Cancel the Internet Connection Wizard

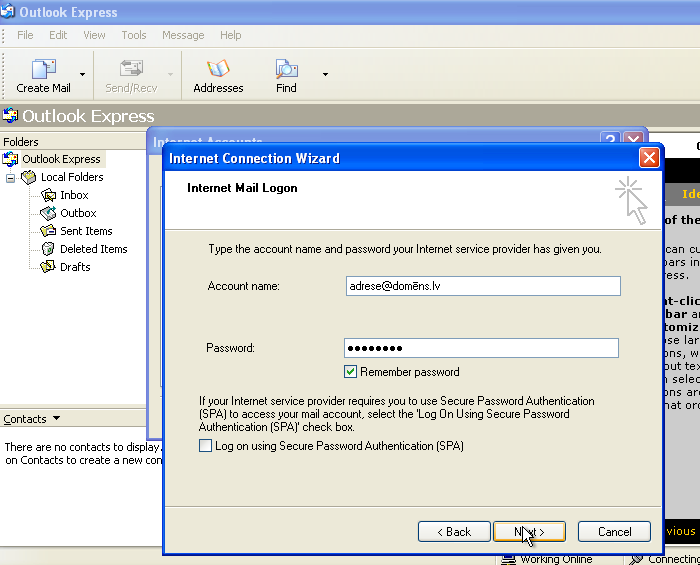click(x=614, y=532)
